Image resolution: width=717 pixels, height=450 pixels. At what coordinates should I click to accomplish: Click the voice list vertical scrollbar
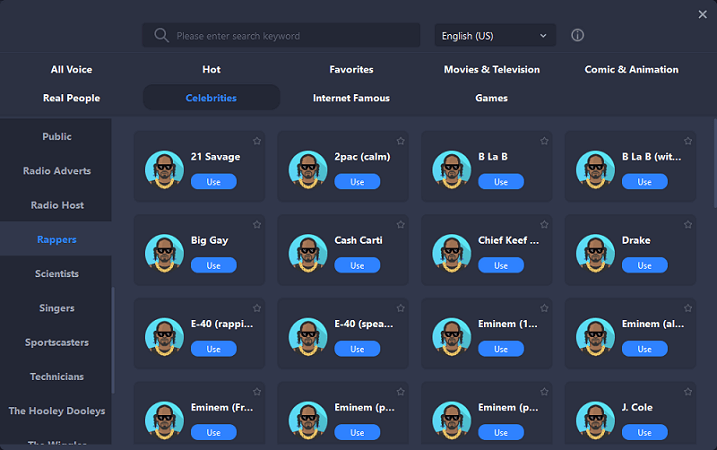pyautogui.click(x=715, y=163)
